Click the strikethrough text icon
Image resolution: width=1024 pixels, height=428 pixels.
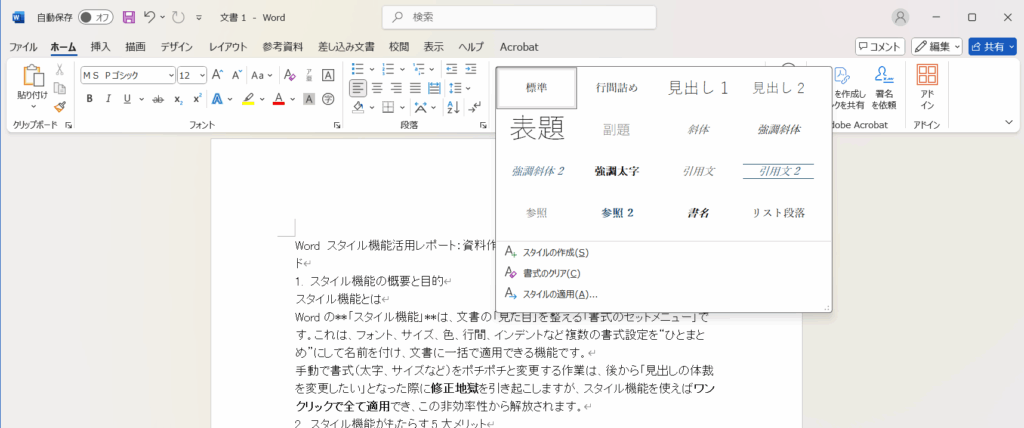point(157,99)
